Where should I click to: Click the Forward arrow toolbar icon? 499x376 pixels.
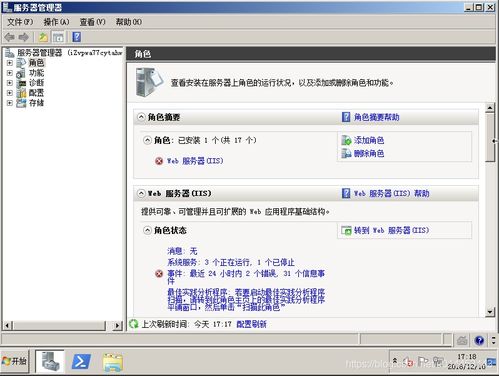pyautogui.click(x=23, y=37)
